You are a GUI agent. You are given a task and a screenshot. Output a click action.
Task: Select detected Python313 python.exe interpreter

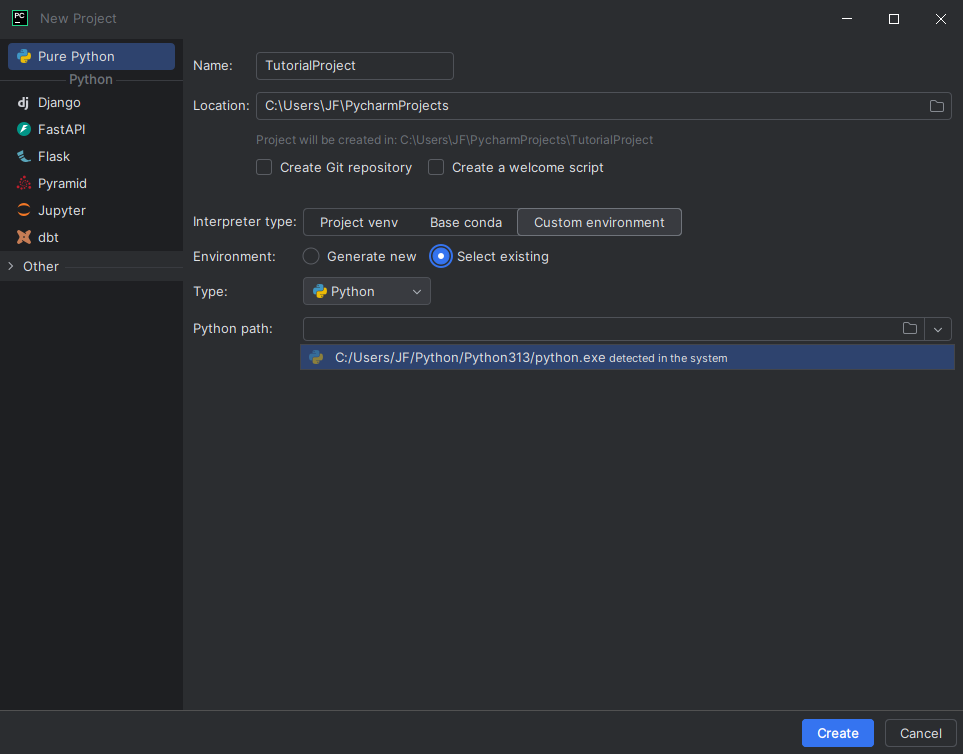(627, 357)
